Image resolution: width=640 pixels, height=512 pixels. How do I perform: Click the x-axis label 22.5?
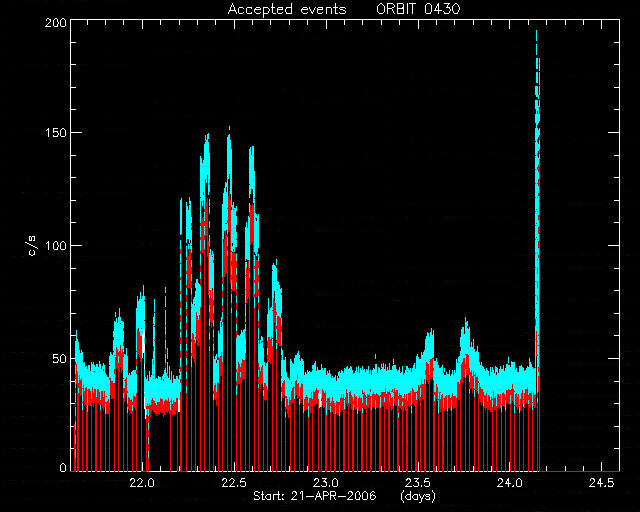[x=234, y=483]
